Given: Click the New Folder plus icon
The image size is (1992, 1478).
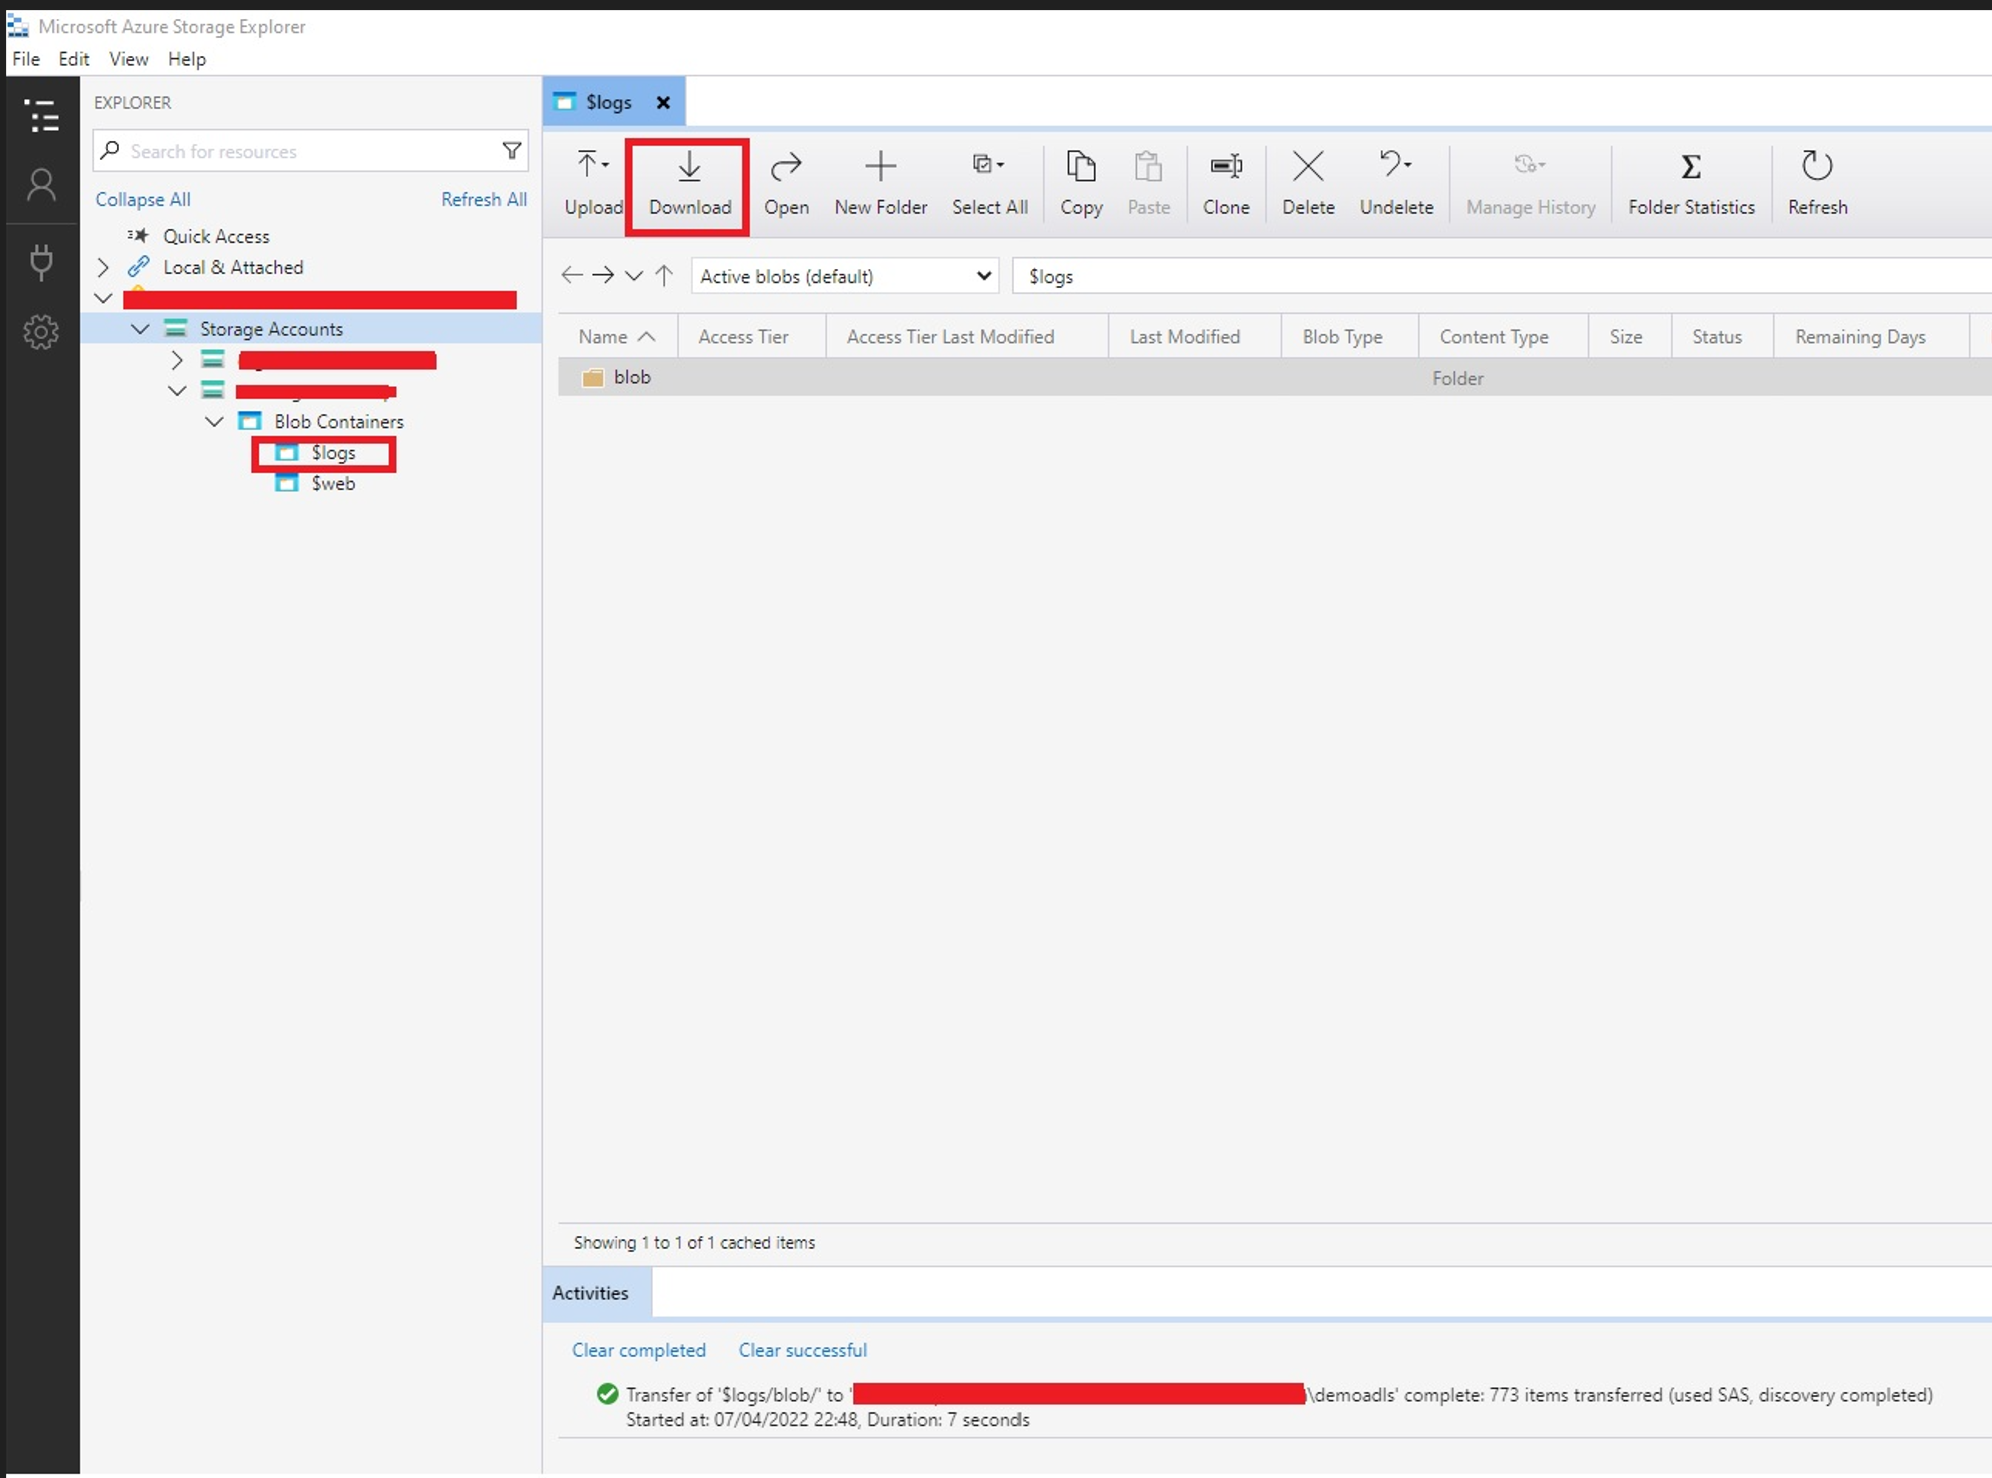Looking at the screenshot, I should (x=880, y=167).
